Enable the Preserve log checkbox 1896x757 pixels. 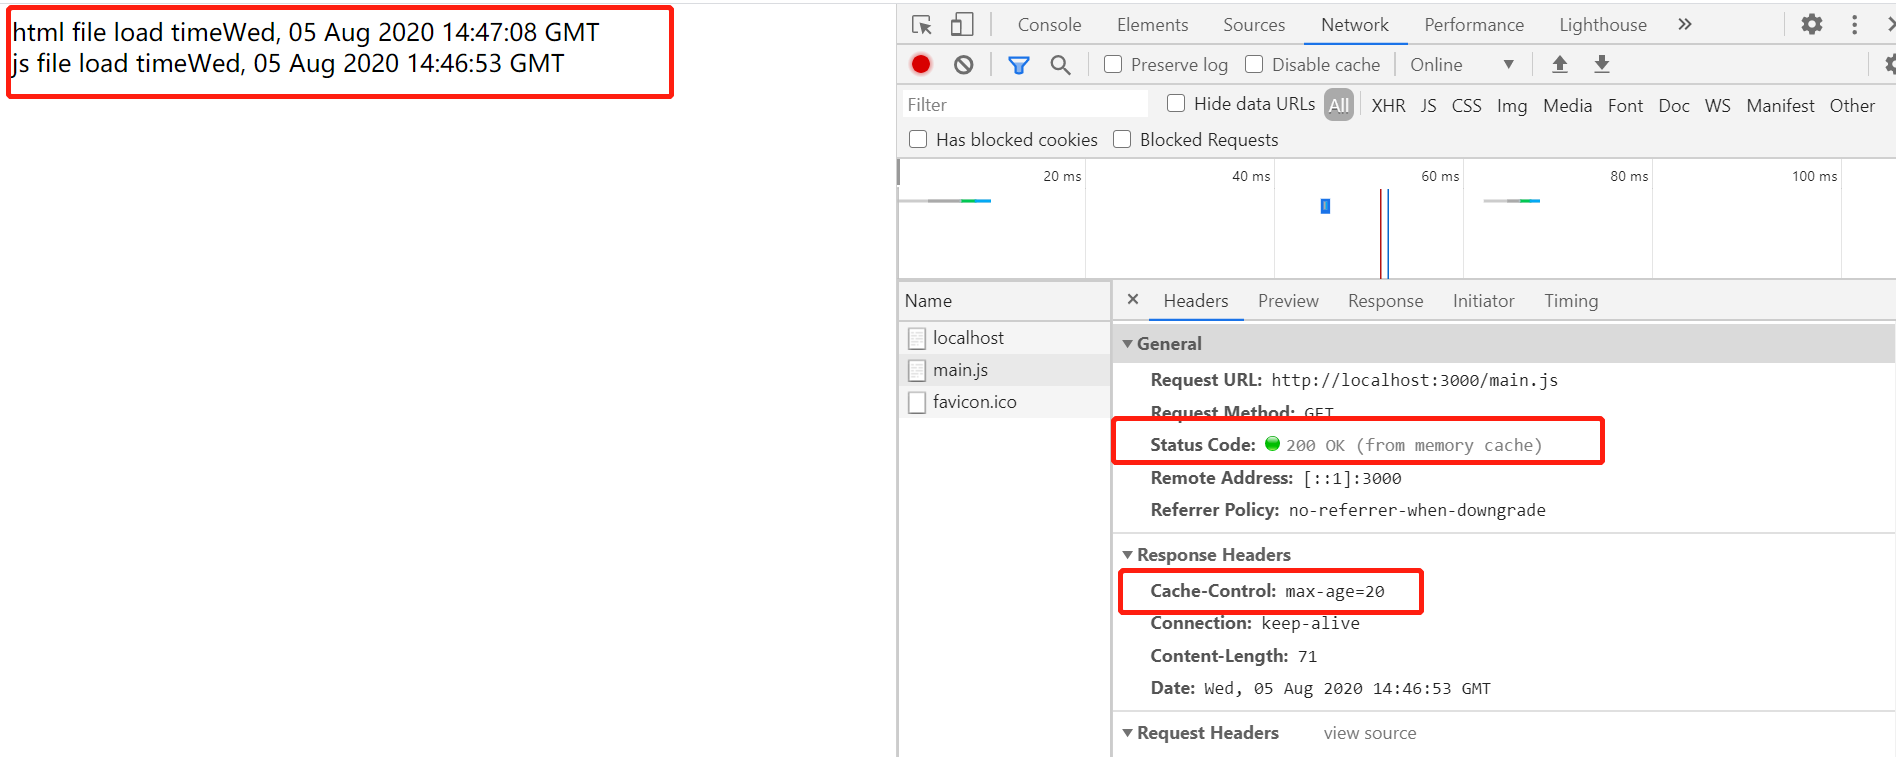(x=1113, y=65)
